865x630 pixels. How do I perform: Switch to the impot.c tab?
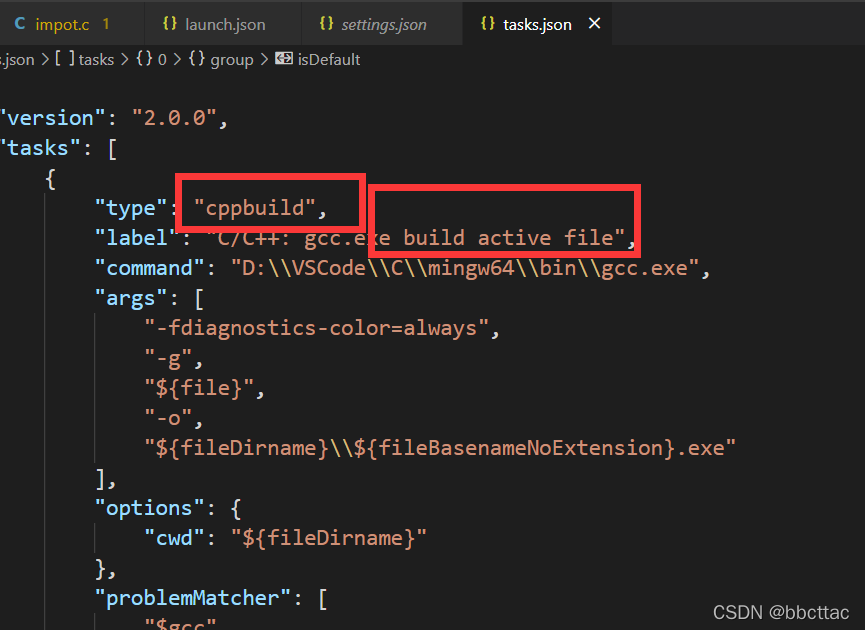point(71,24)
